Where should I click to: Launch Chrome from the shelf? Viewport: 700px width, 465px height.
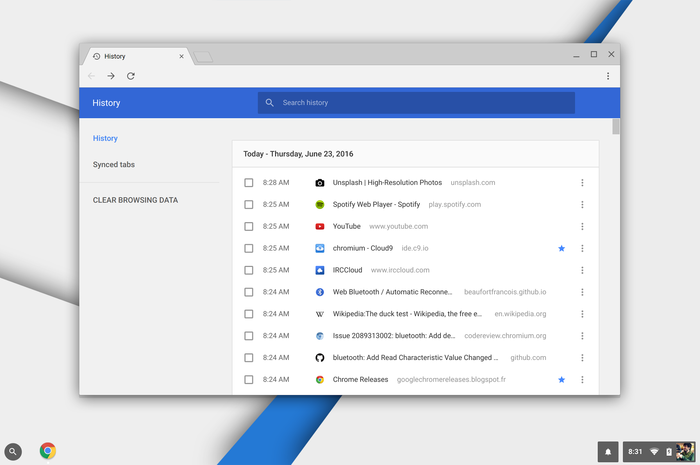point(48,451)
